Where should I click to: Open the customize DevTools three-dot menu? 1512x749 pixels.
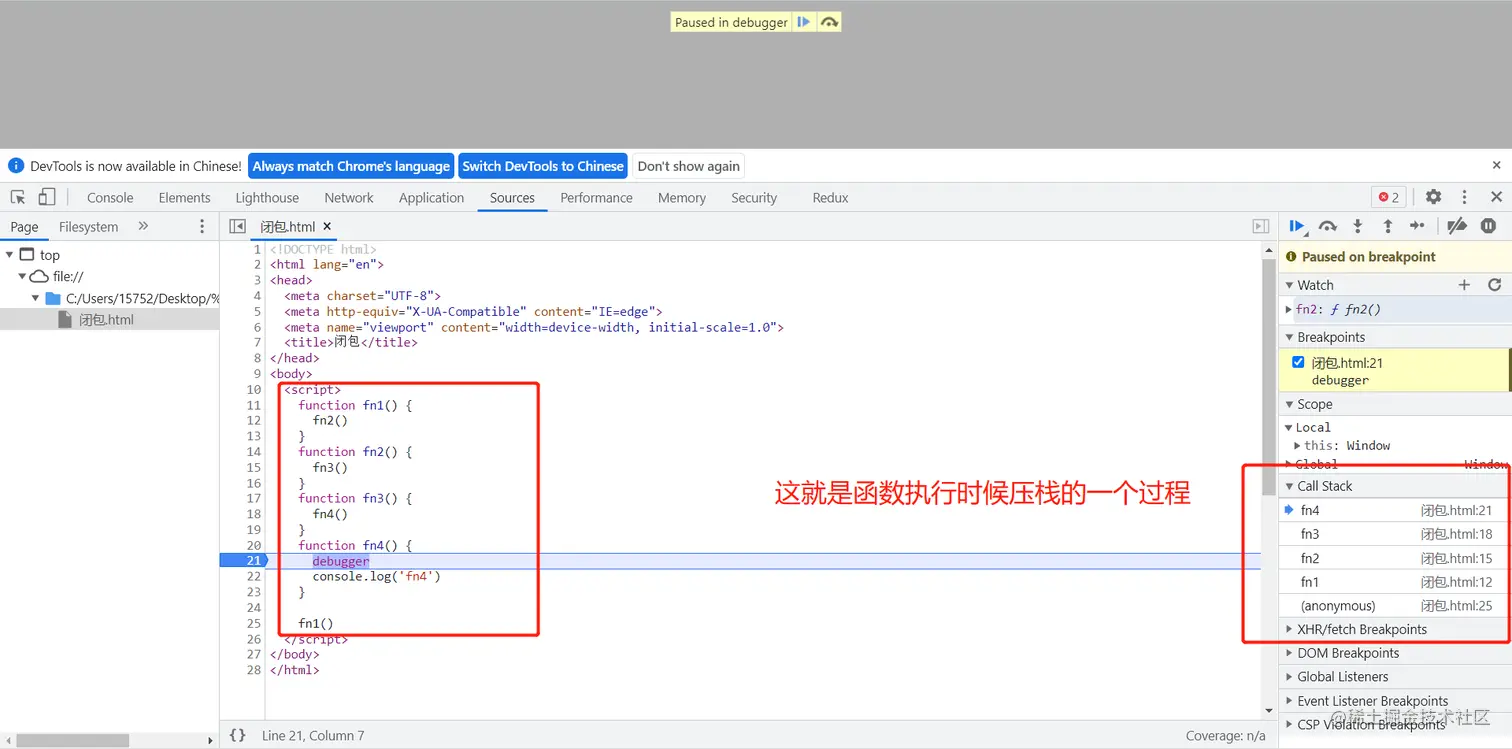point(1464,197)
